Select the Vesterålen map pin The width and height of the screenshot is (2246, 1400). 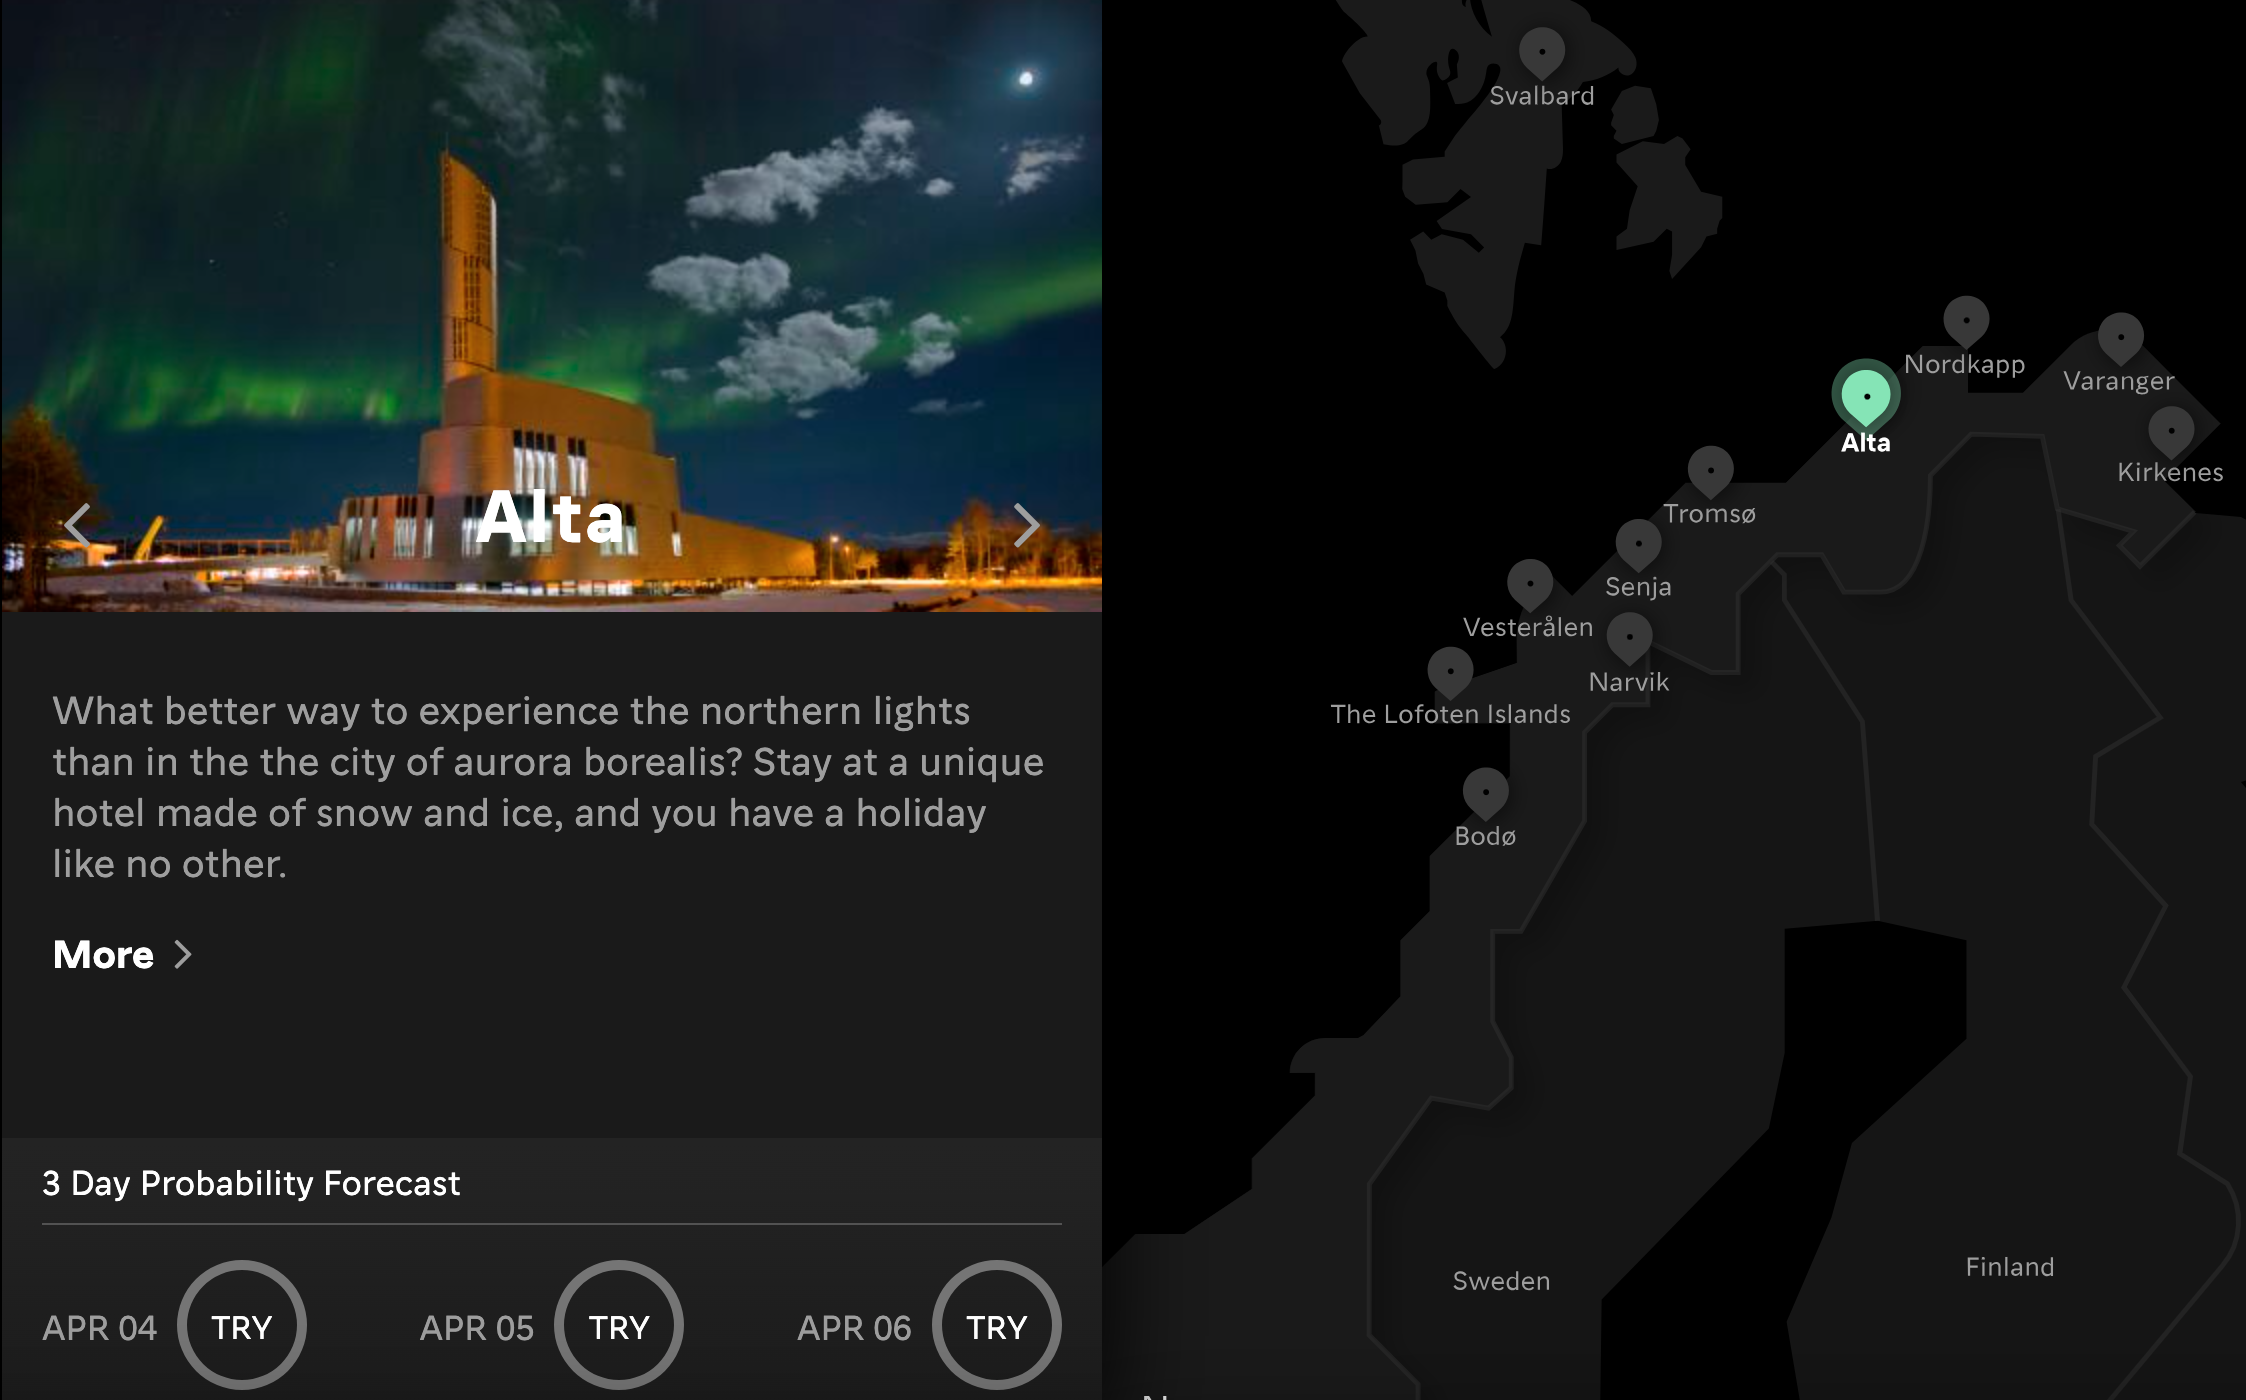click(x=1530, y=584)
